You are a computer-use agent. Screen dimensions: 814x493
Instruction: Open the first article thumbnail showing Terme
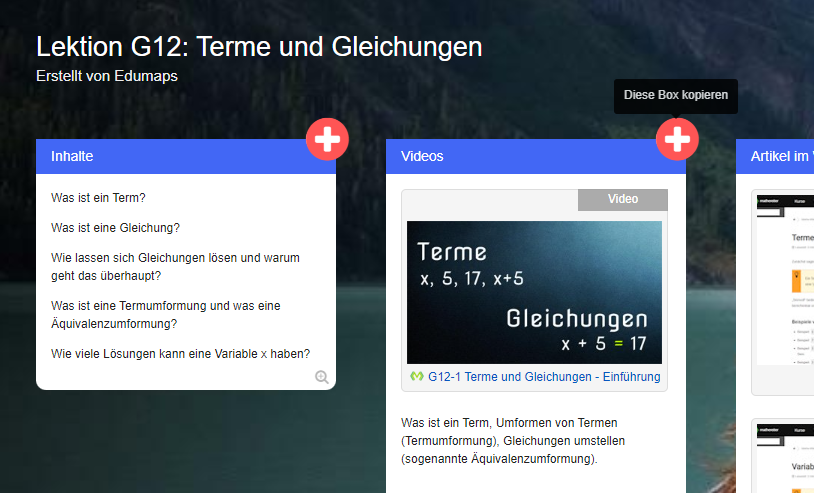click(785, 280)
